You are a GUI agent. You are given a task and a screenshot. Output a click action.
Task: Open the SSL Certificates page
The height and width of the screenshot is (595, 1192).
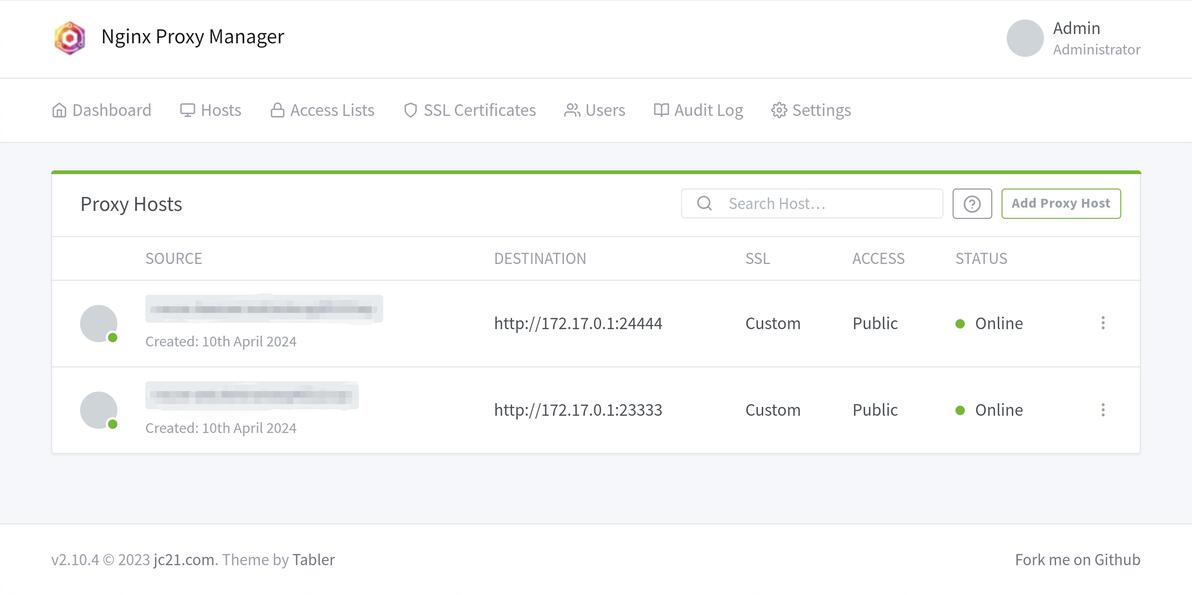[x=470, y=110]
